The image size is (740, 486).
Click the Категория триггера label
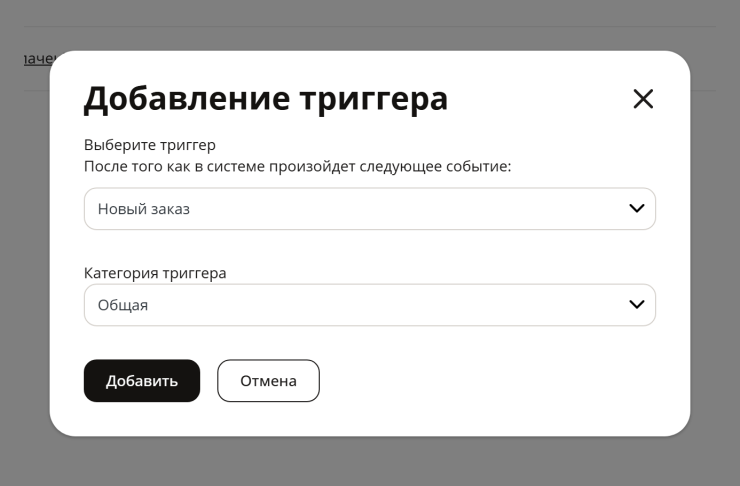point(155,273)
